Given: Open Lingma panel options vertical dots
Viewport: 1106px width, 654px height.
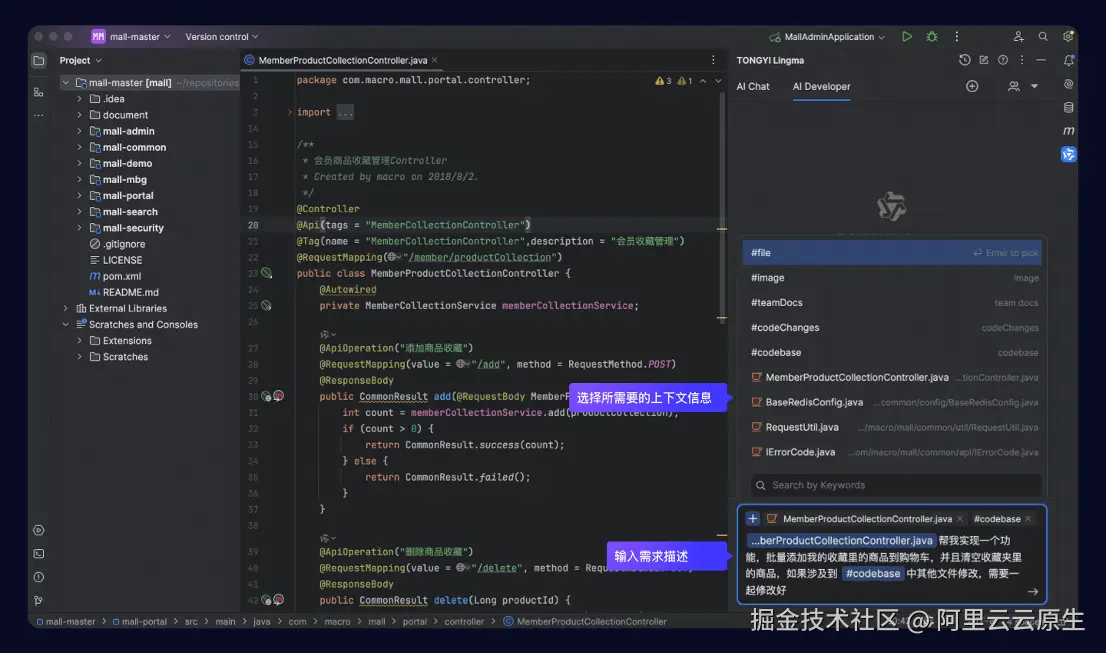Looking at the screenshot, I should (1021, 61).
